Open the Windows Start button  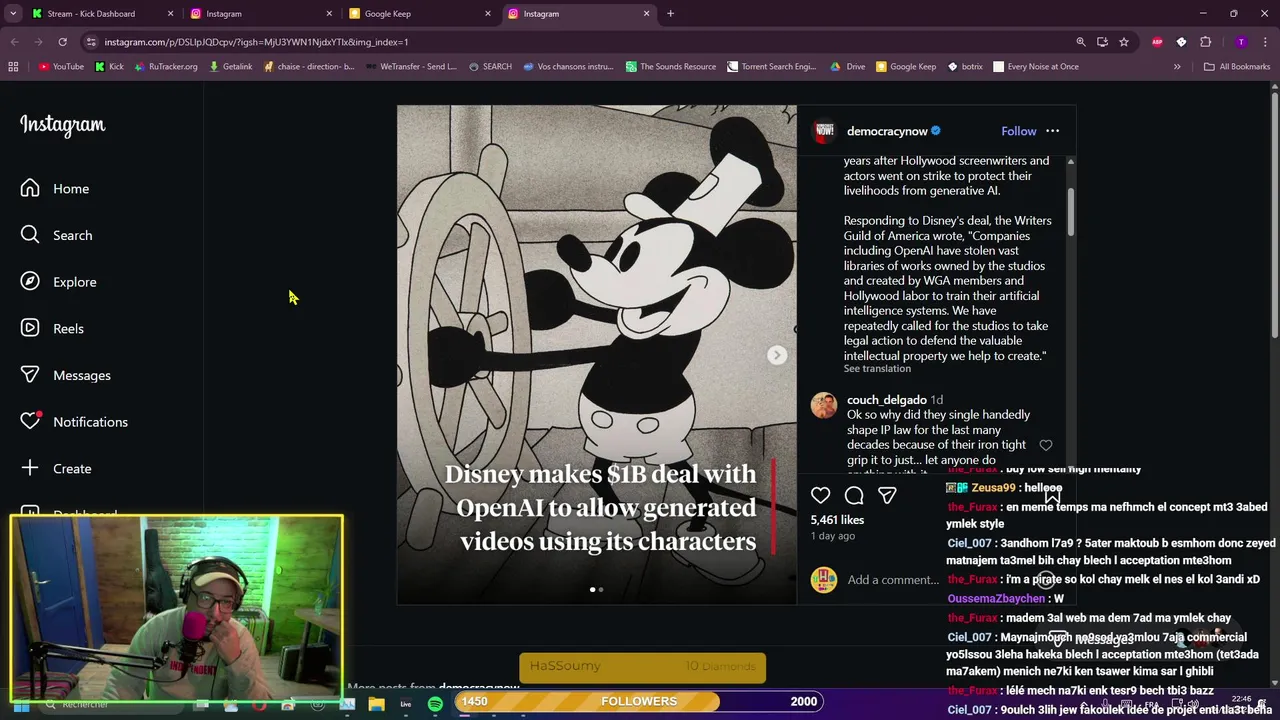[x=20, y=705]
